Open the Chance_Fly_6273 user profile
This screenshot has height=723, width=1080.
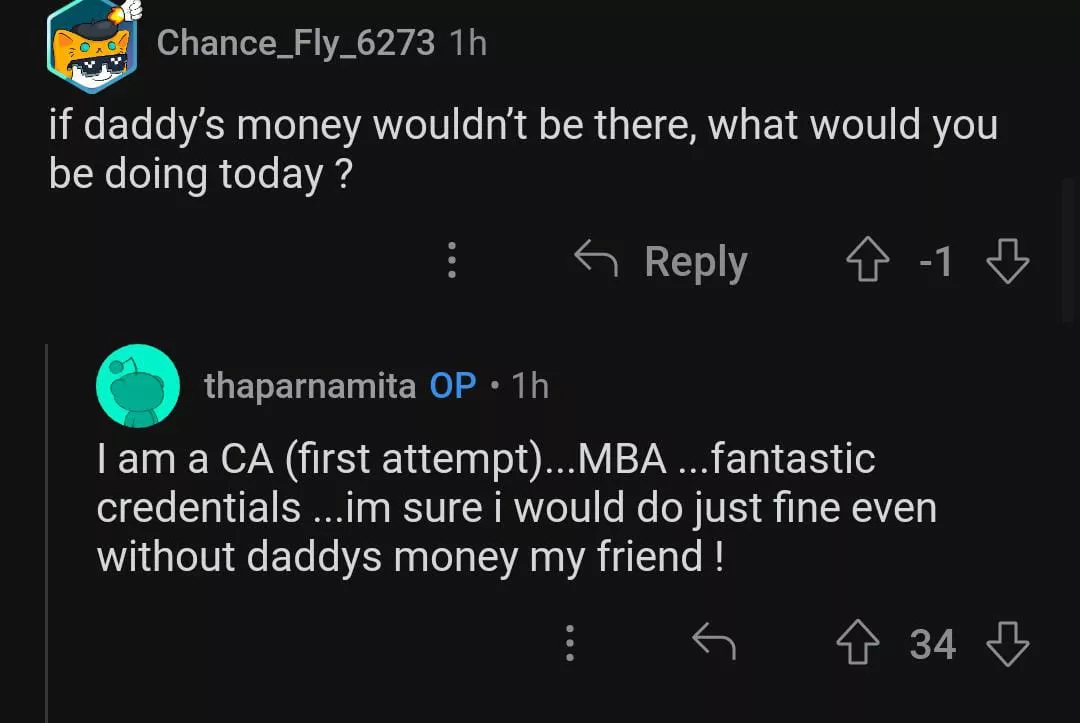tap(295, 42)
